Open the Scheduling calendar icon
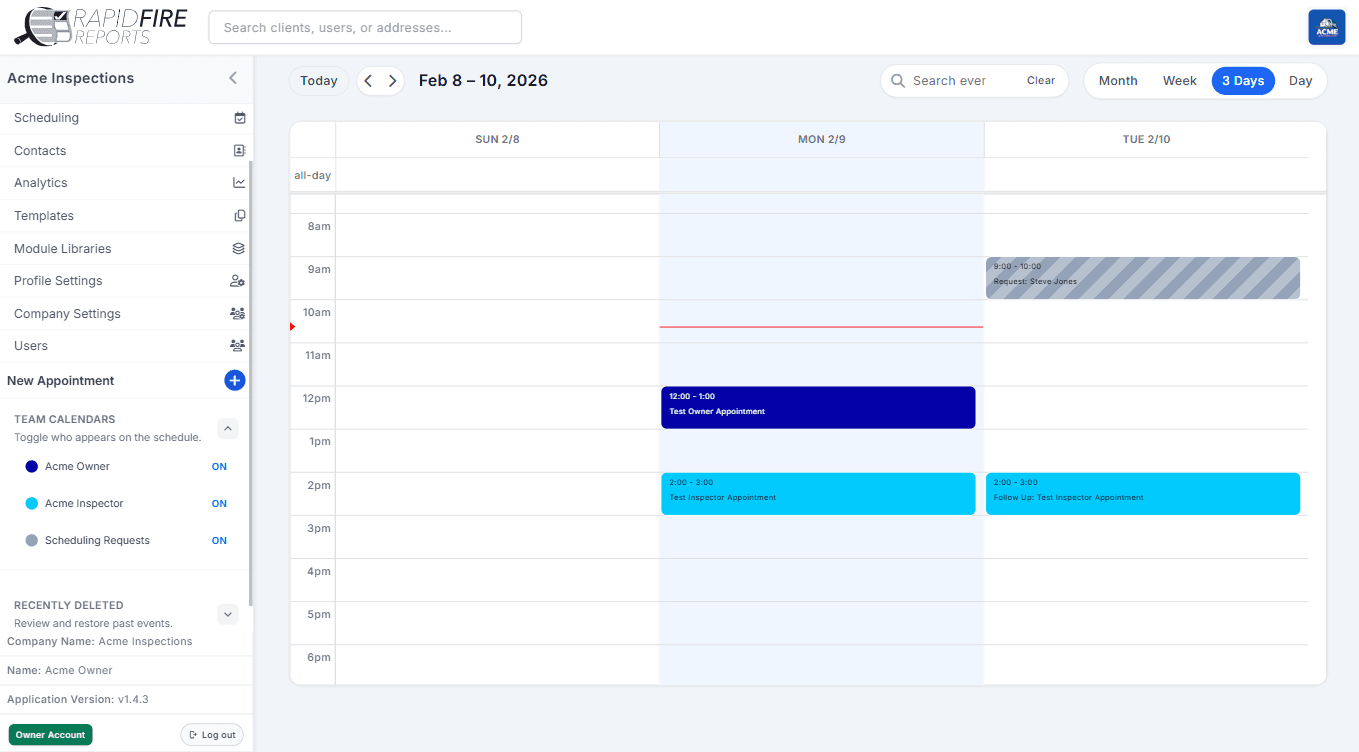This screenshot has width=1359, height=752. (x=239, y=117)
